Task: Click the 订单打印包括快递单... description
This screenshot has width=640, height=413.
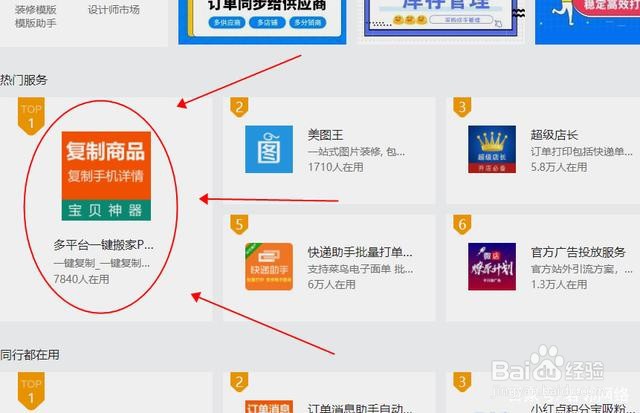Action: coord(582,152)
